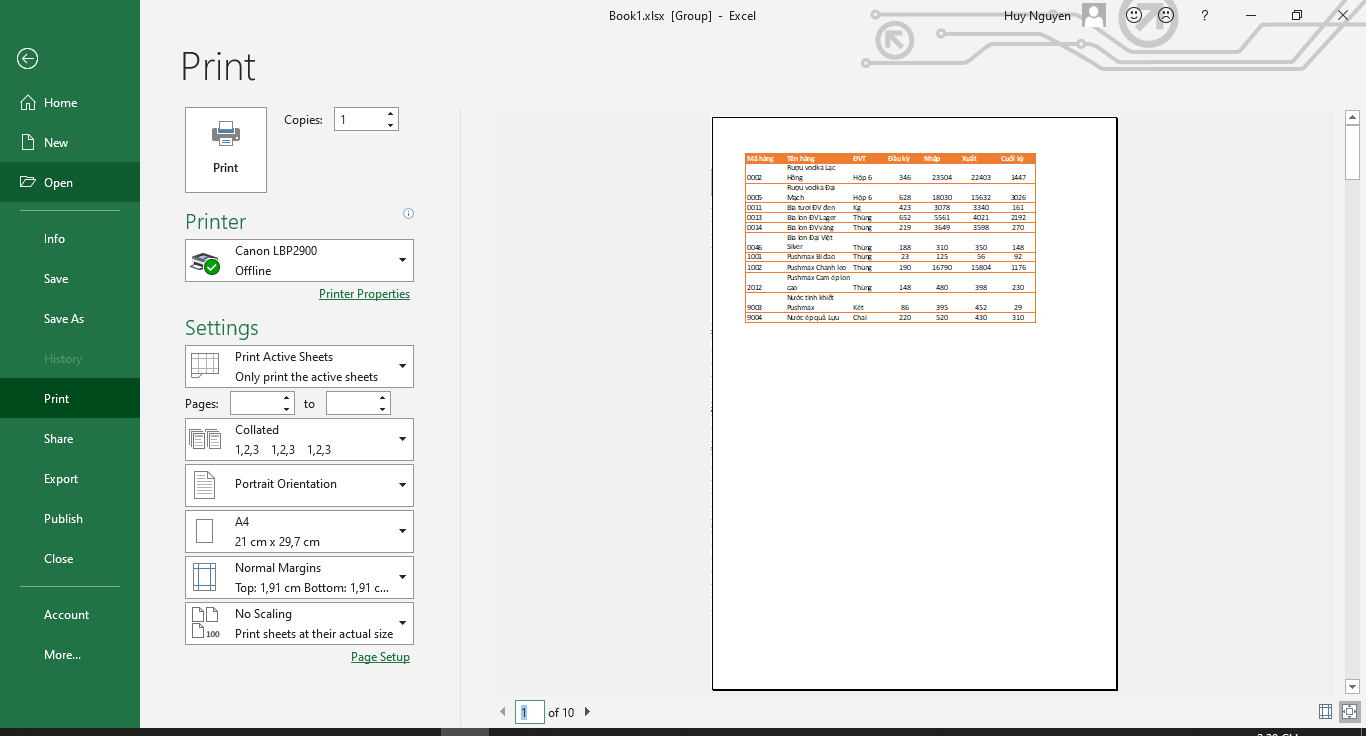Click the user account avatar icon
Image resolution: width=1366 pixels, height=736 pixels.
[1094, 16]
